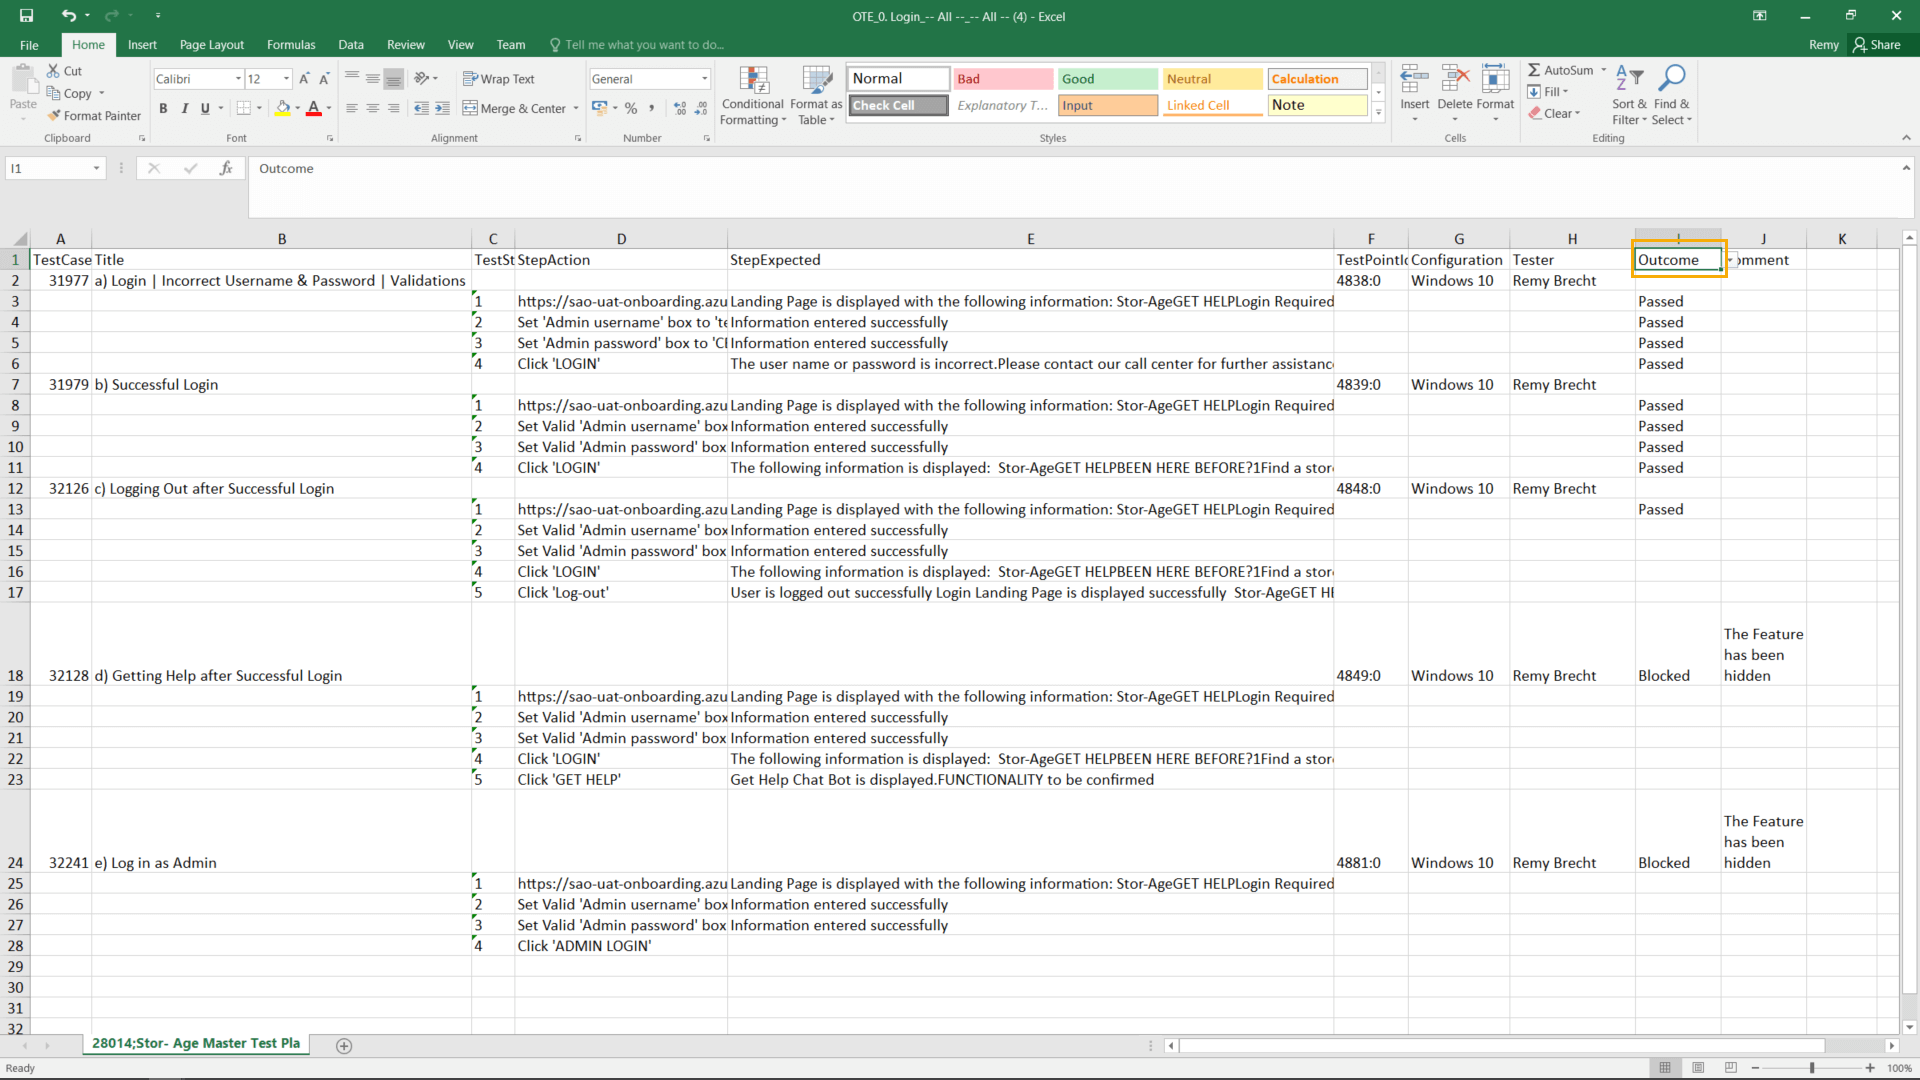Screen dimensions: 1920x1080
Task: Click the Share button
Action: click(1876, 45)
